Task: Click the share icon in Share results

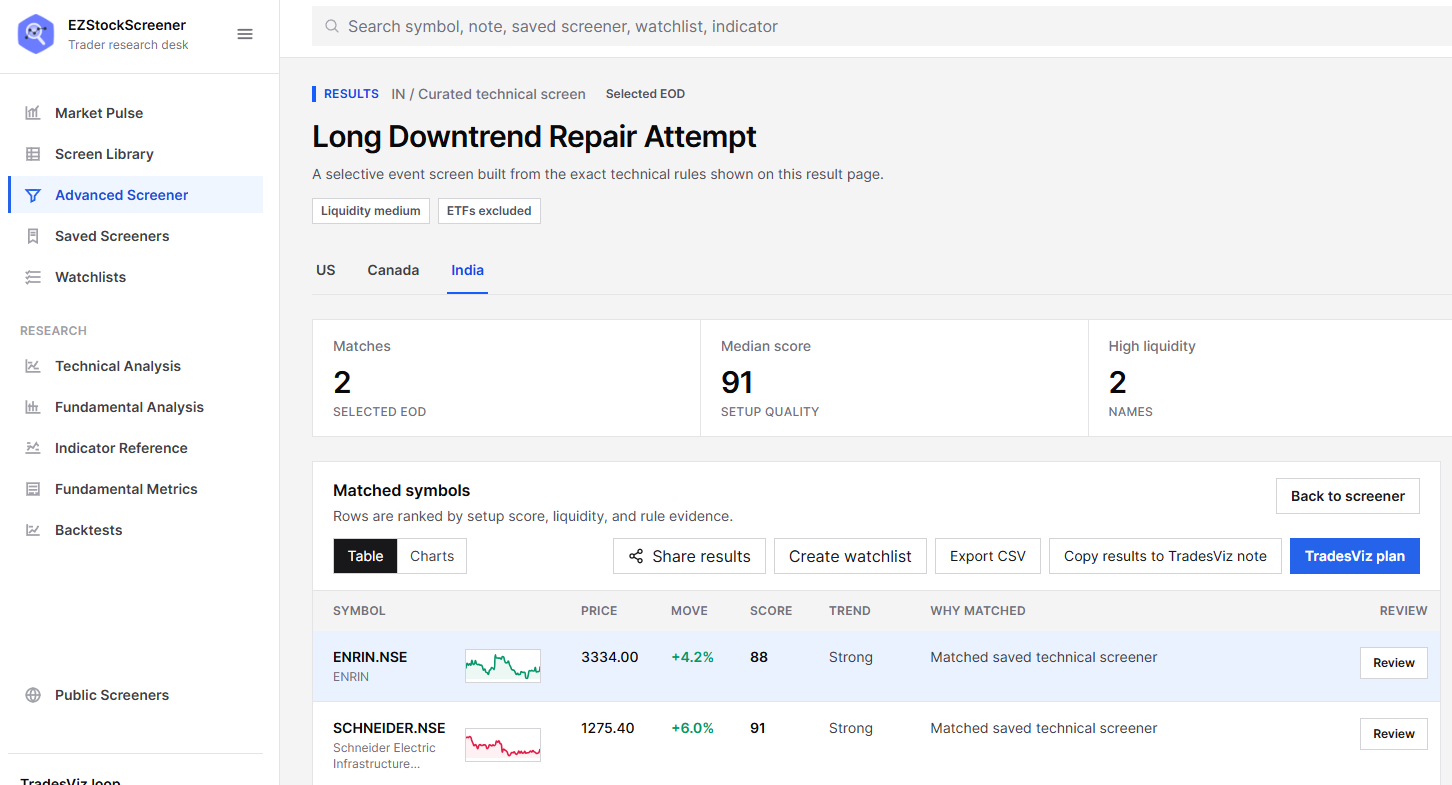Action: [636, 556]
